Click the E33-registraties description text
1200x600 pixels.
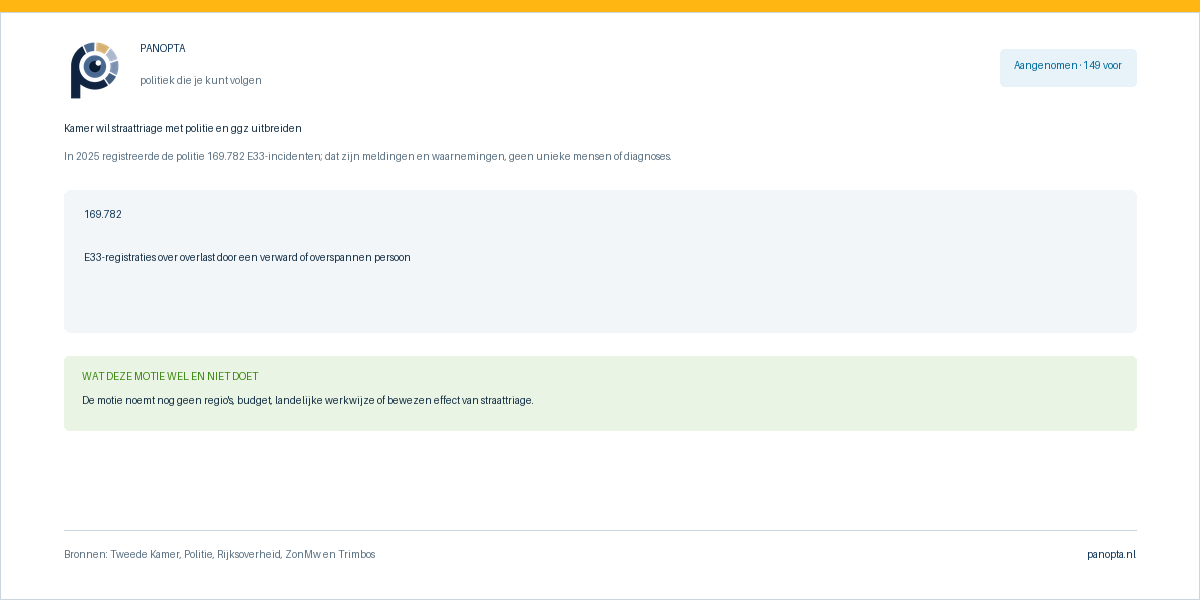tap(247, 257)
